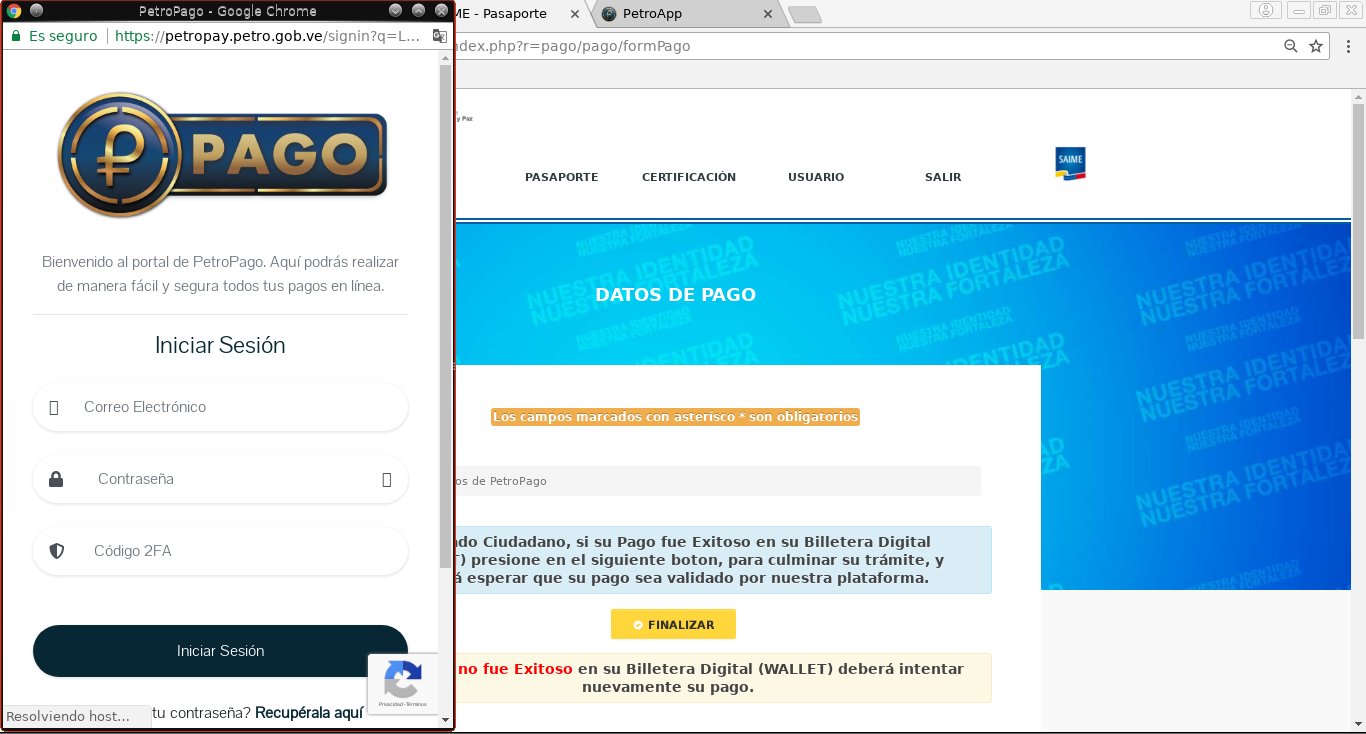Click the Iniciar Sesión button

pos(220,651)
